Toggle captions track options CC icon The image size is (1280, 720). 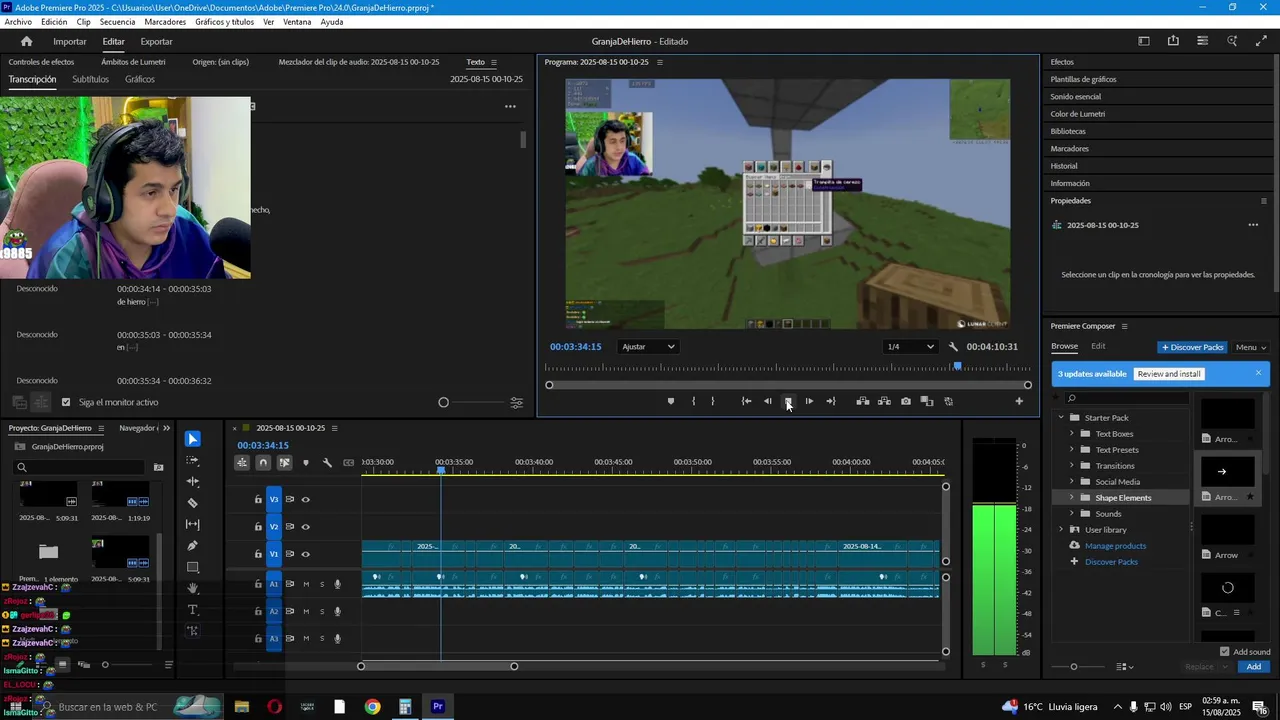348,463
